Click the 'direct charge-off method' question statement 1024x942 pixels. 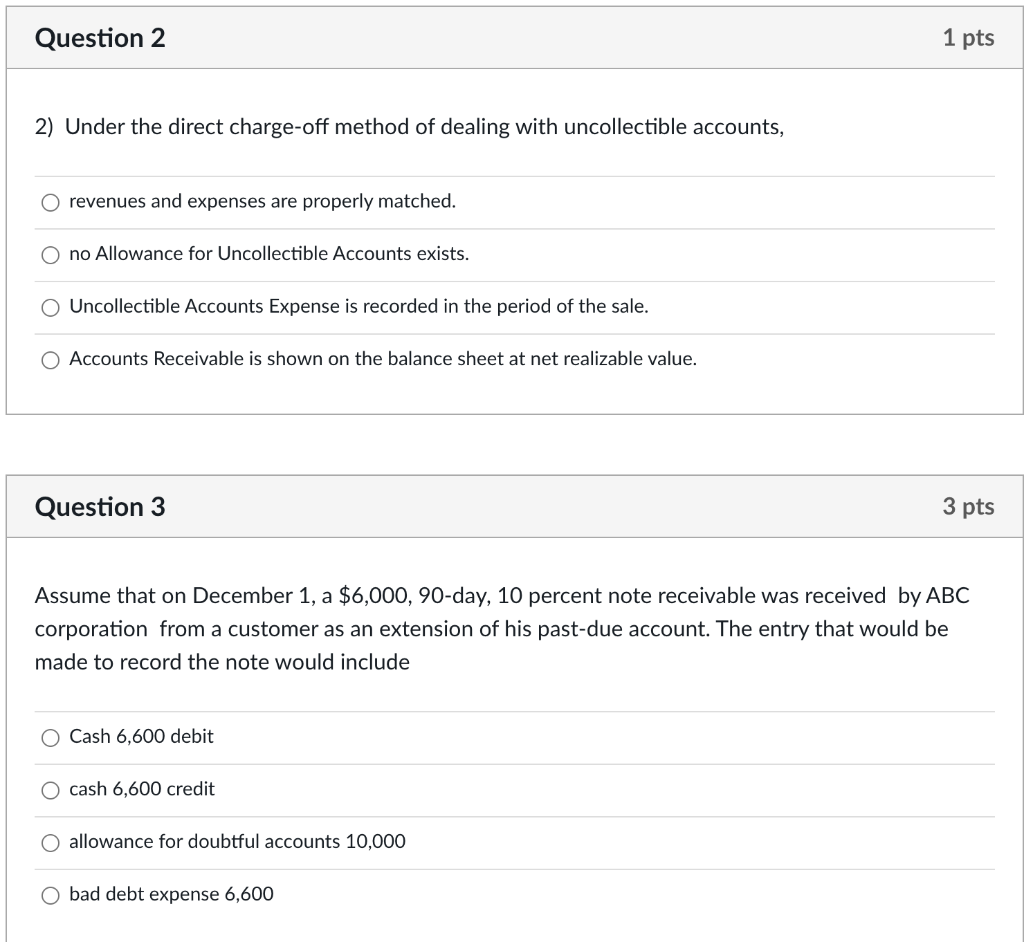pos(409,127)
